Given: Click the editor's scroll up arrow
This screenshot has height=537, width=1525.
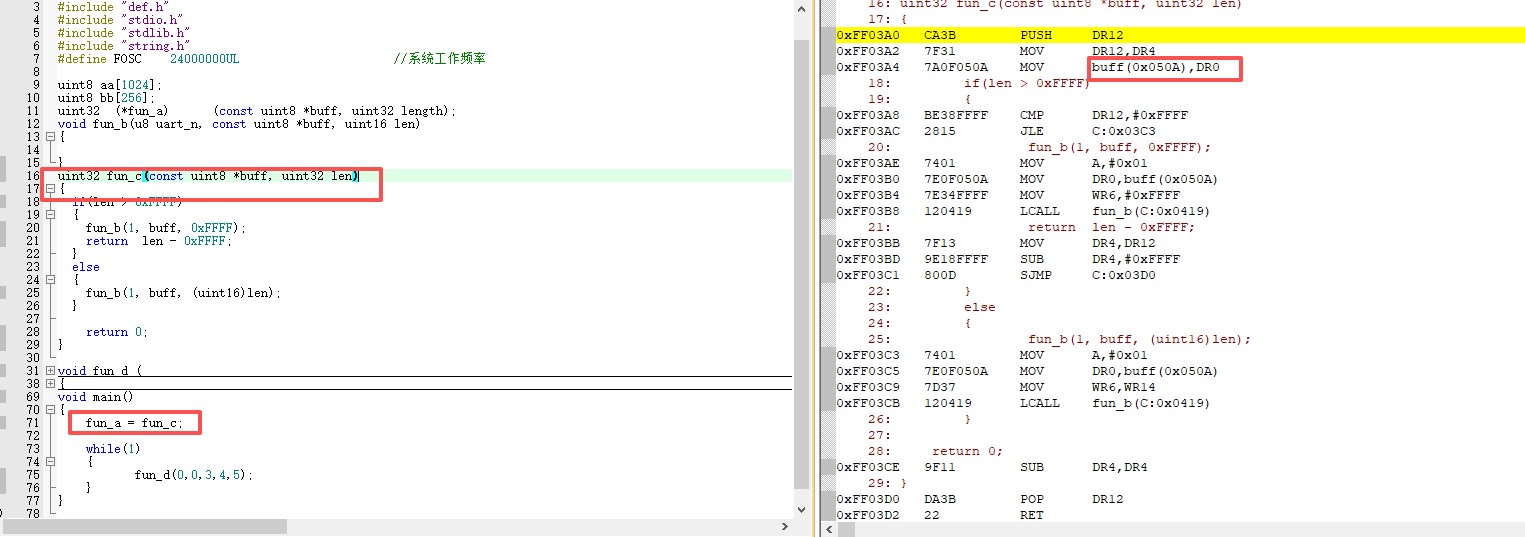Looking at the screenshot, I should point(801,9).
